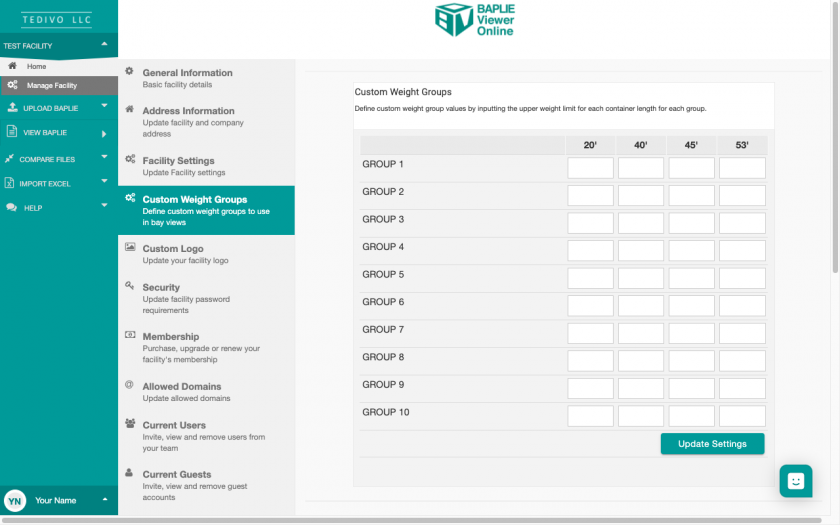Open the Your Name user menu arrow
The image size is (840, 525).
click(105, 499)
